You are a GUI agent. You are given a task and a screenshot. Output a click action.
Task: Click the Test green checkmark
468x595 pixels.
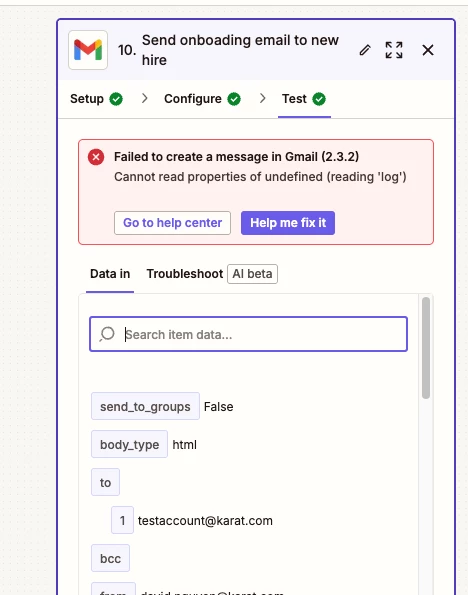319,99
